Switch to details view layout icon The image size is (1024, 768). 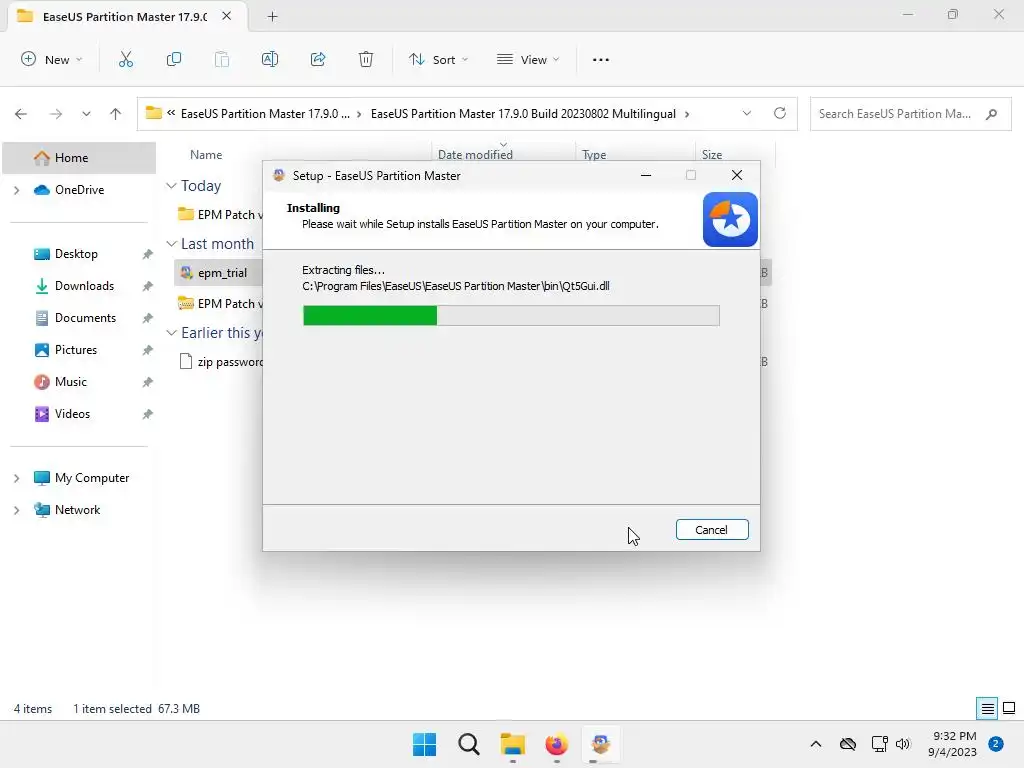pyautogui.click(x=987, y=709)
